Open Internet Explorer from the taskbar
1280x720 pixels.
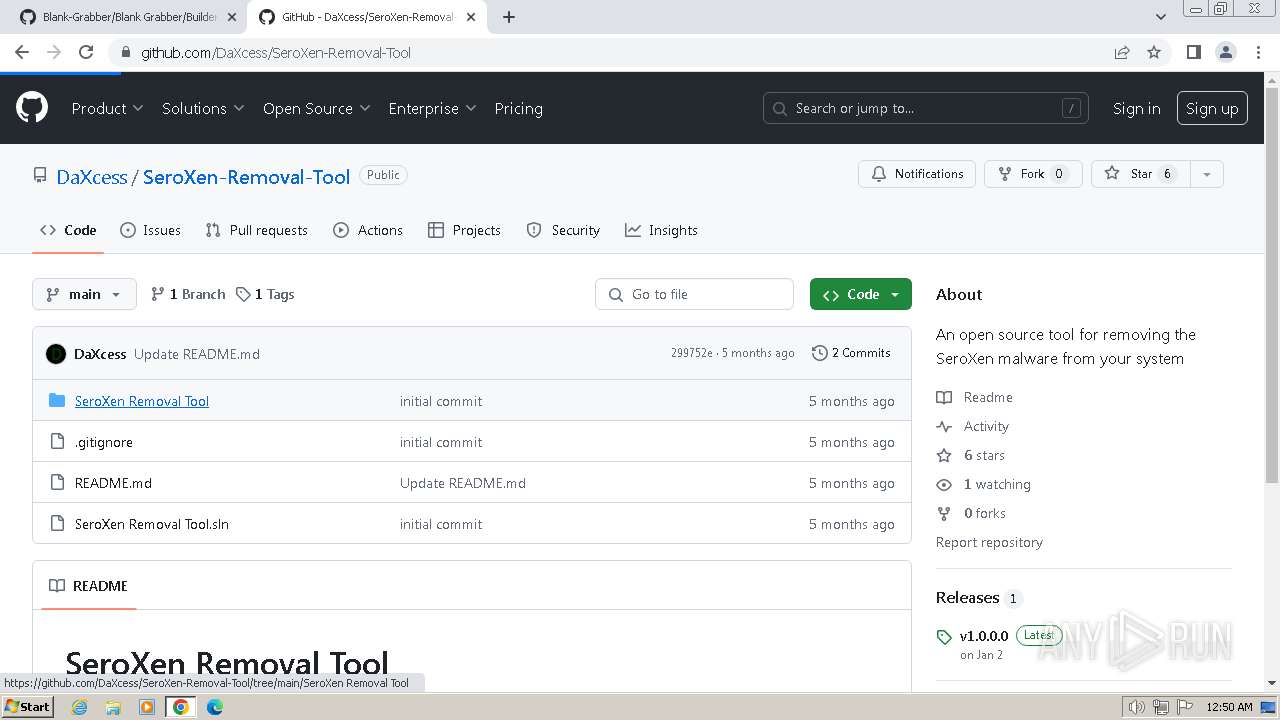[79, 707]
